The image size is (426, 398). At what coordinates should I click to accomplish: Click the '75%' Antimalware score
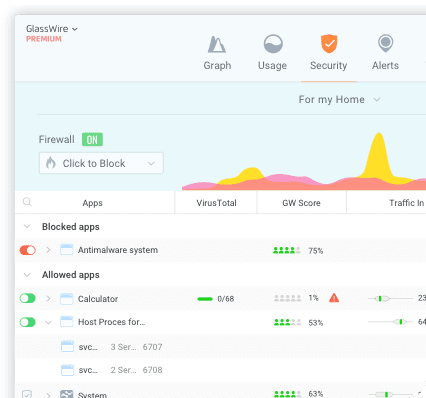316,251
